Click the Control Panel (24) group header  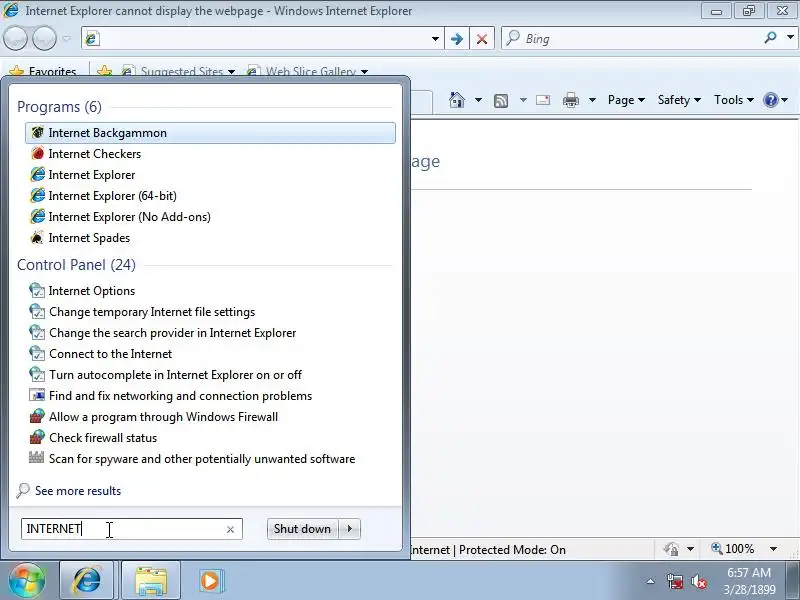click(76, 265)
